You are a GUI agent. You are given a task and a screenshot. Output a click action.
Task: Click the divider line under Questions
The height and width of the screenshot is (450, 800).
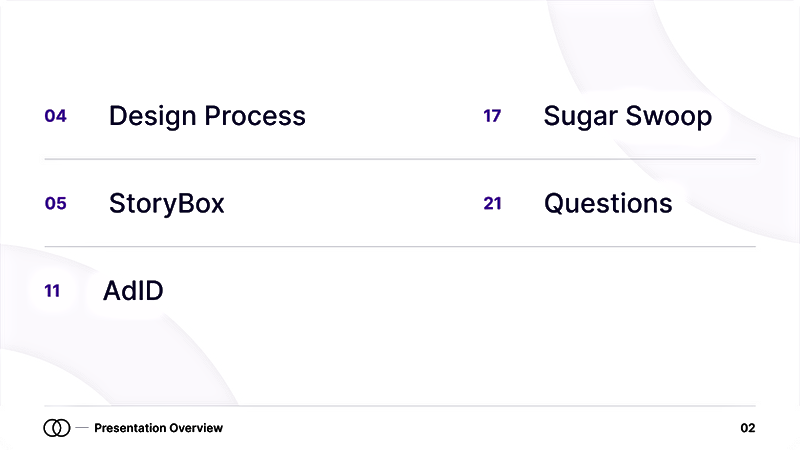click(620, 246)
